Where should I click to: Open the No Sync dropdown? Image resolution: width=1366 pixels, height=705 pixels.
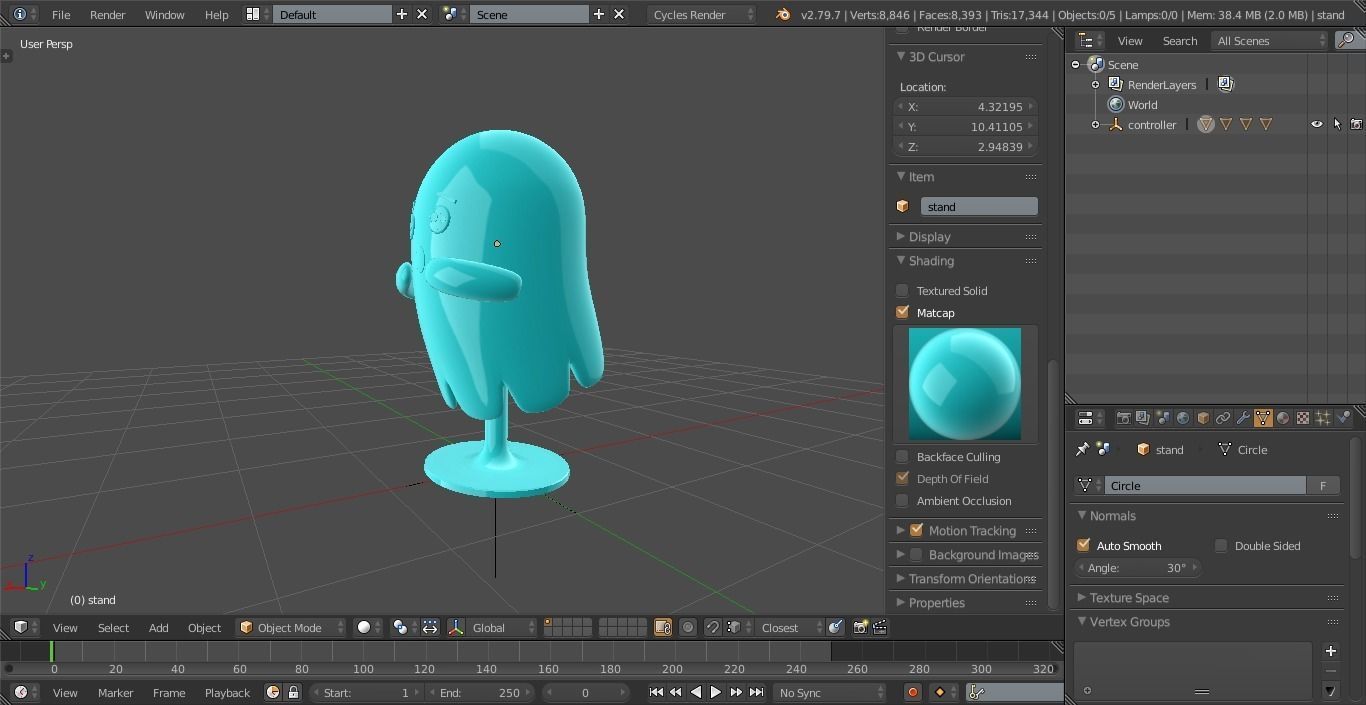[830, 692]
